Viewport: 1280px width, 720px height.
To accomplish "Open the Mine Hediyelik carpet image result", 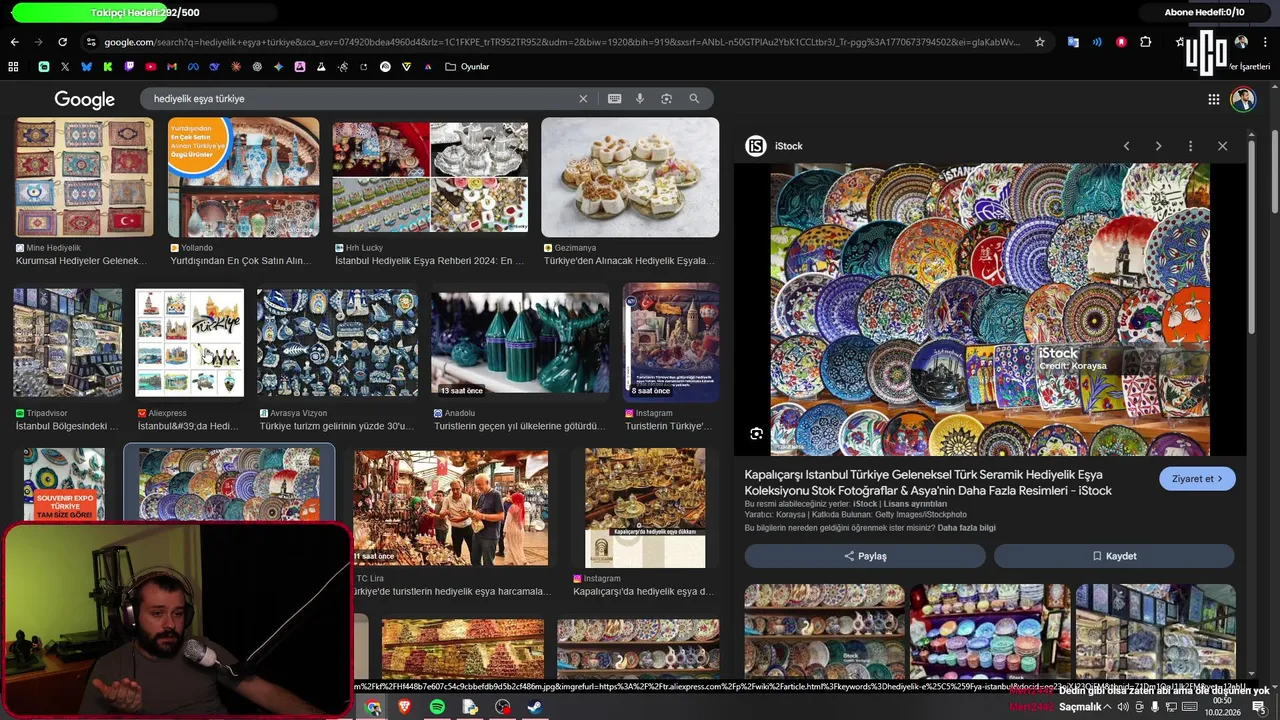I will pos(84,177).
